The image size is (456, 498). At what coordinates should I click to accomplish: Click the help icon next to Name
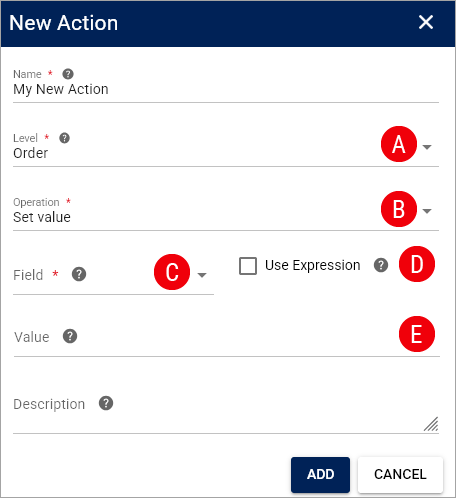pos(68,74)
